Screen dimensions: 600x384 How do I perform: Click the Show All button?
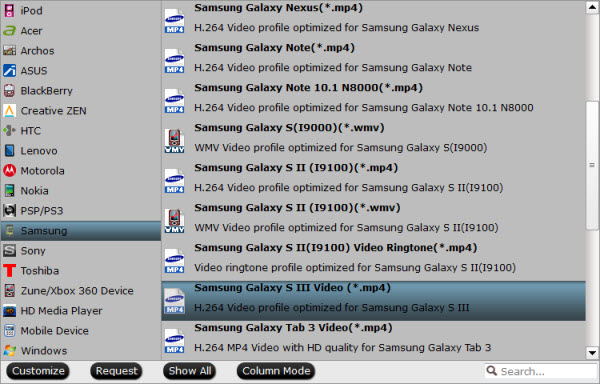tap(190, 371)
